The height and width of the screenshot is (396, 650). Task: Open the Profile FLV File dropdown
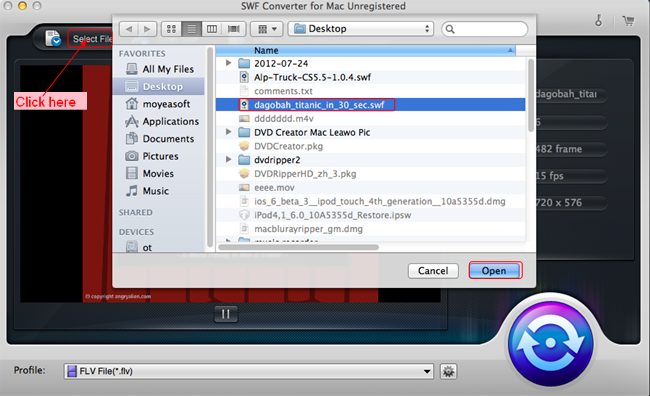248,371
